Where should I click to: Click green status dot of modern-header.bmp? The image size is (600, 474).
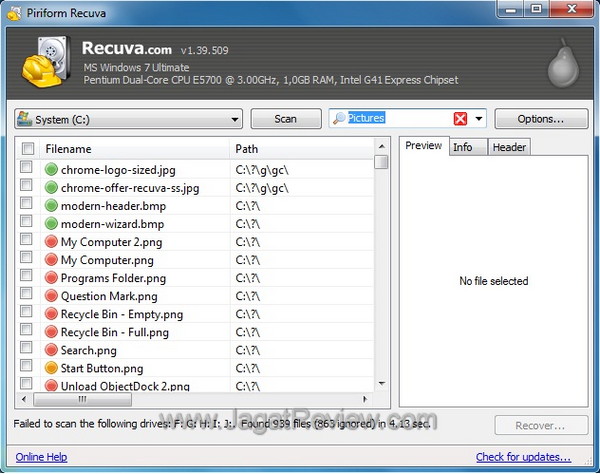pyautogui.click(x=51, y=205)
